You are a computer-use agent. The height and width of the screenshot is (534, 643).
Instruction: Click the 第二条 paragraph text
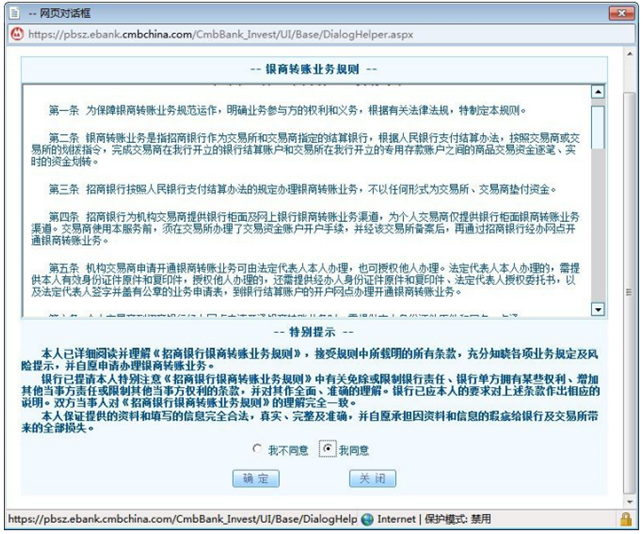[x=306, y=150]
